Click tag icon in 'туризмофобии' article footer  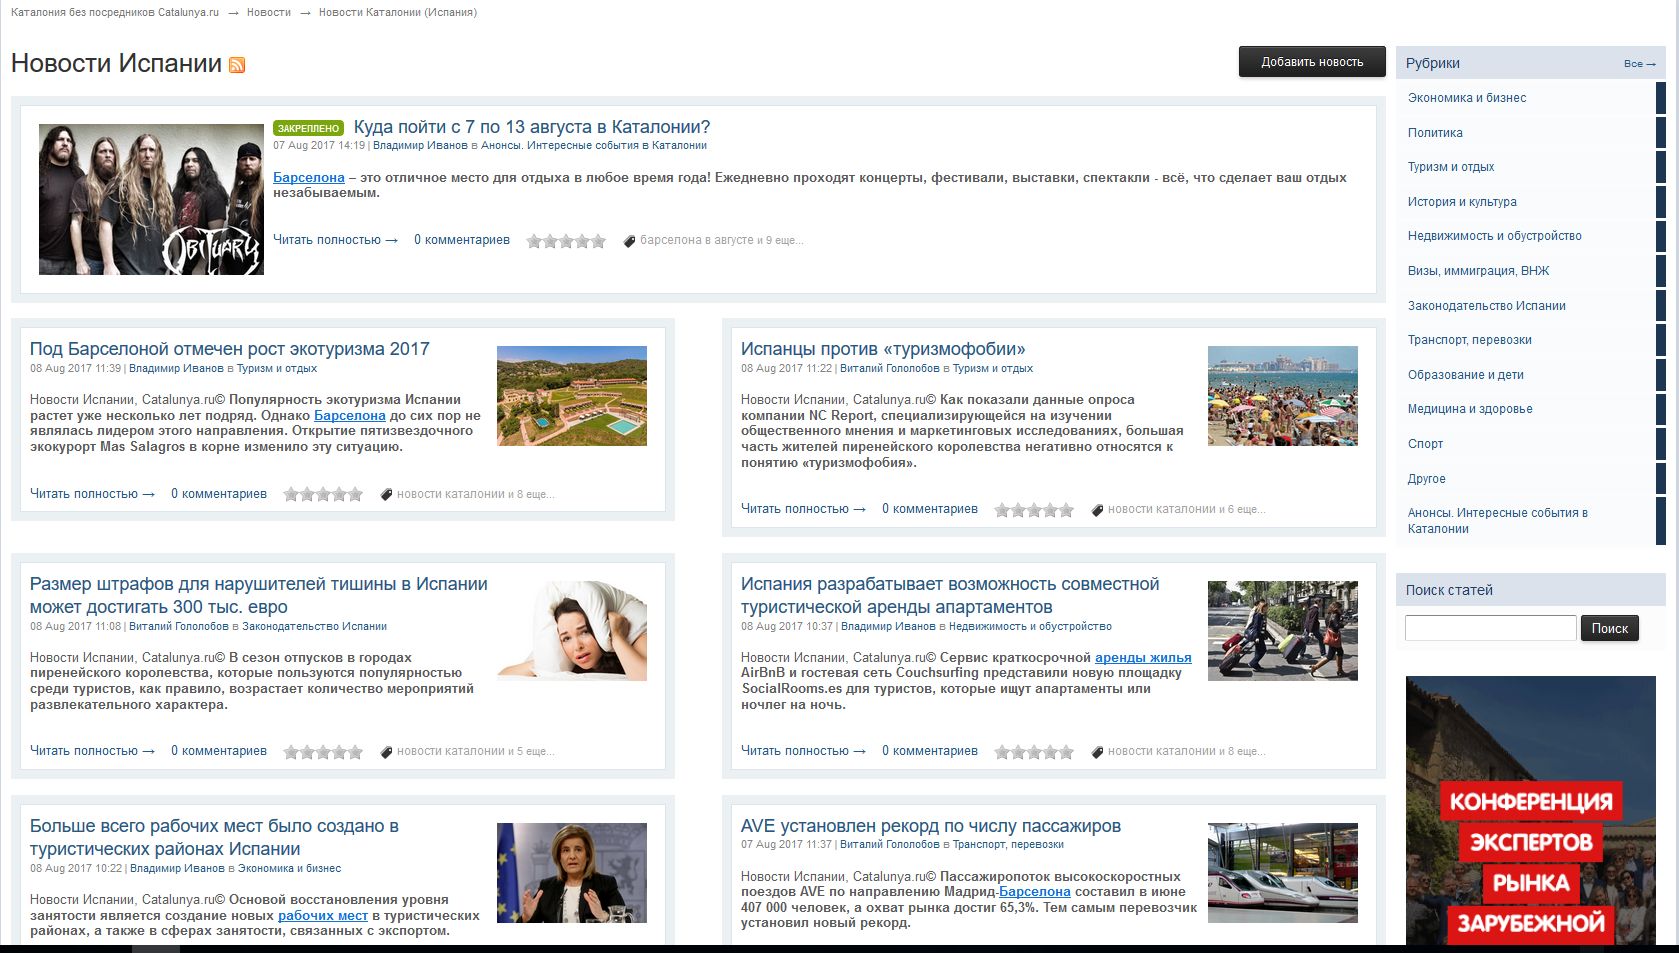(1097, 510)
